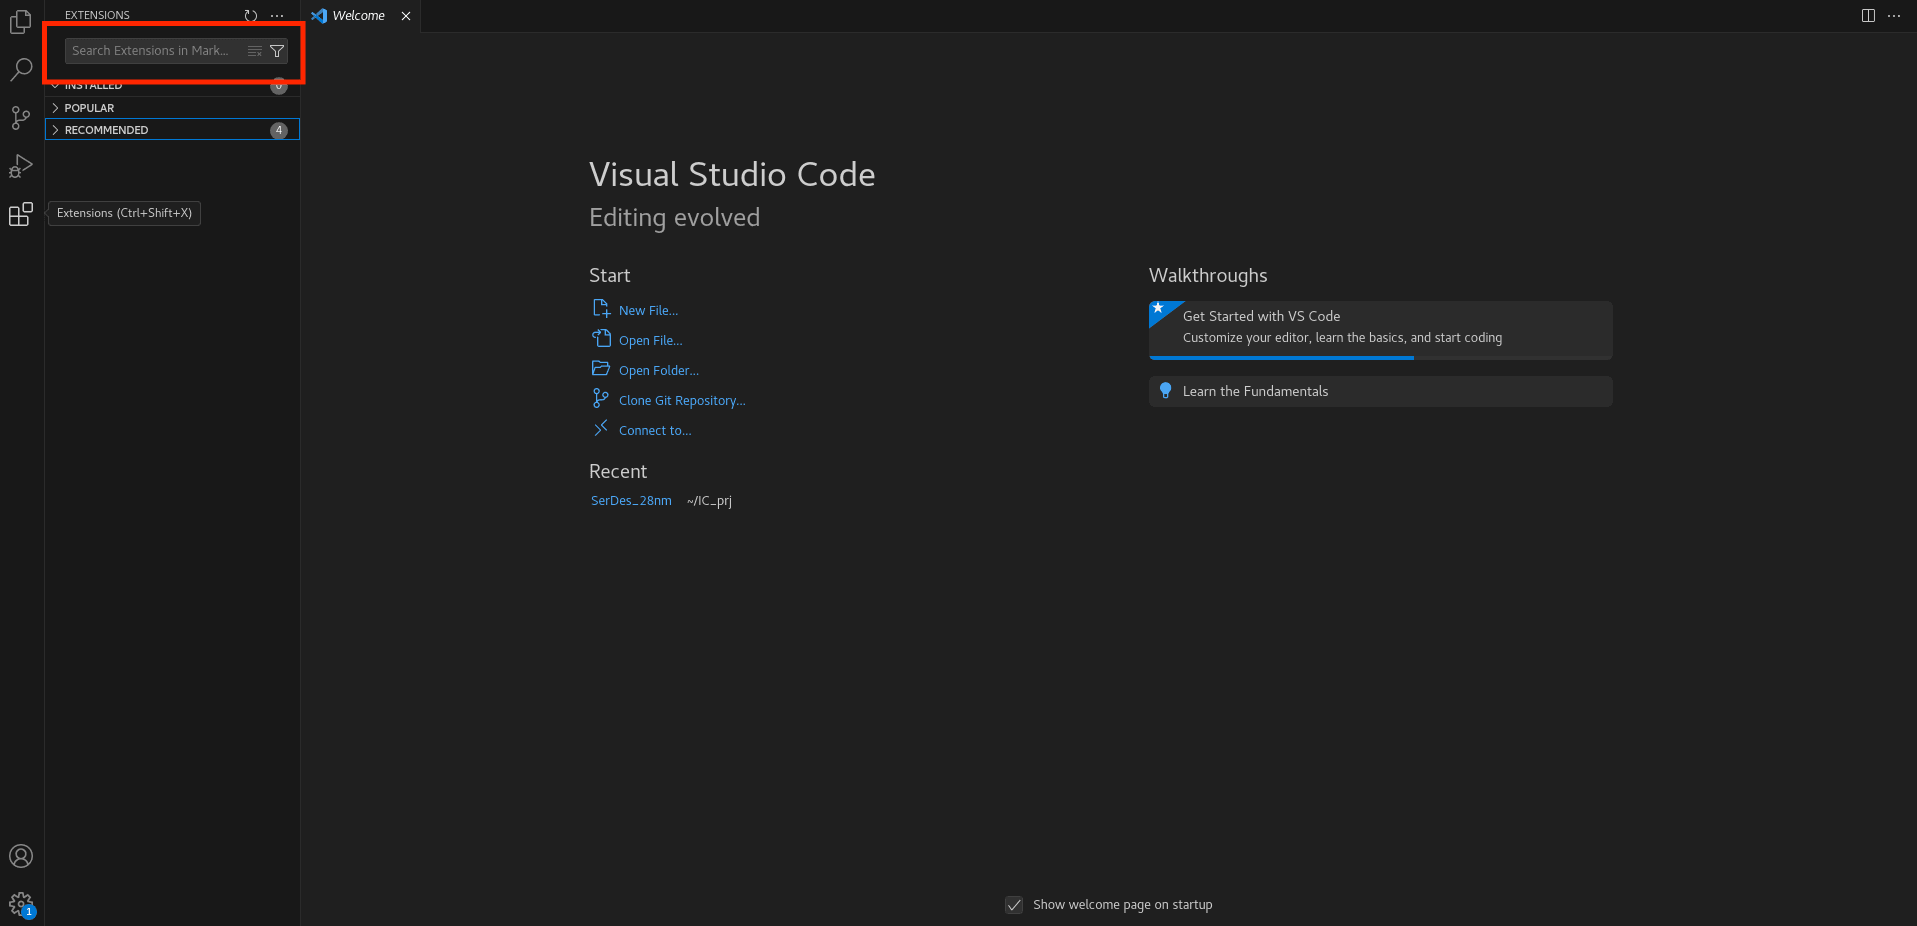1917x926 pixels.
Task: Click the New File link
Action: tap(648, 311)
